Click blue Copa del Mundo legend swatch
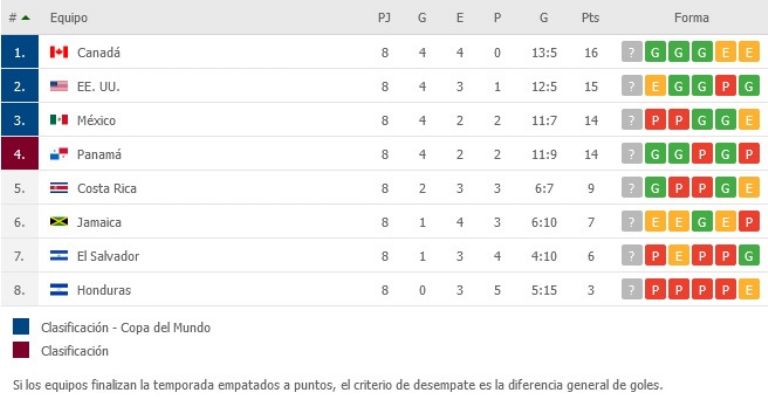The height and width of the screenshot is (399, 768). 21,327
